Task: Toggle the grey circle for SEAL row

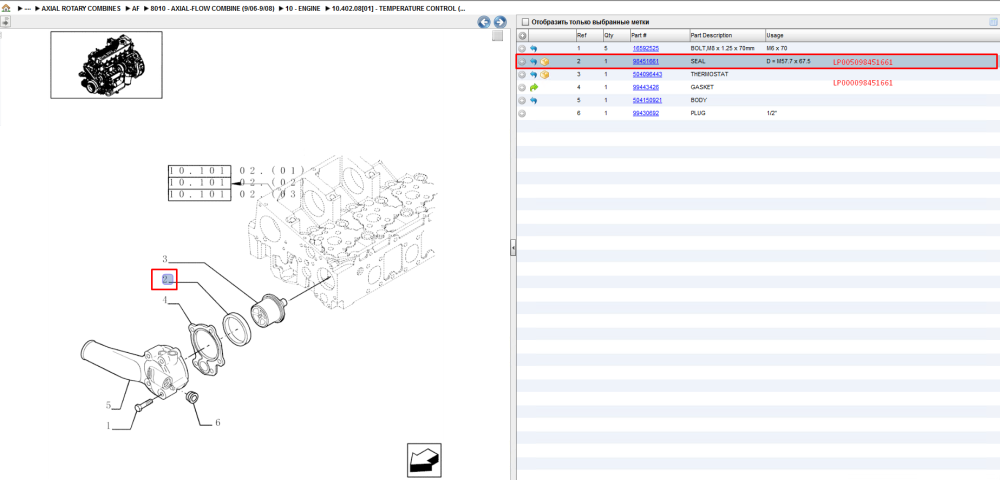Action: [522, 62]
